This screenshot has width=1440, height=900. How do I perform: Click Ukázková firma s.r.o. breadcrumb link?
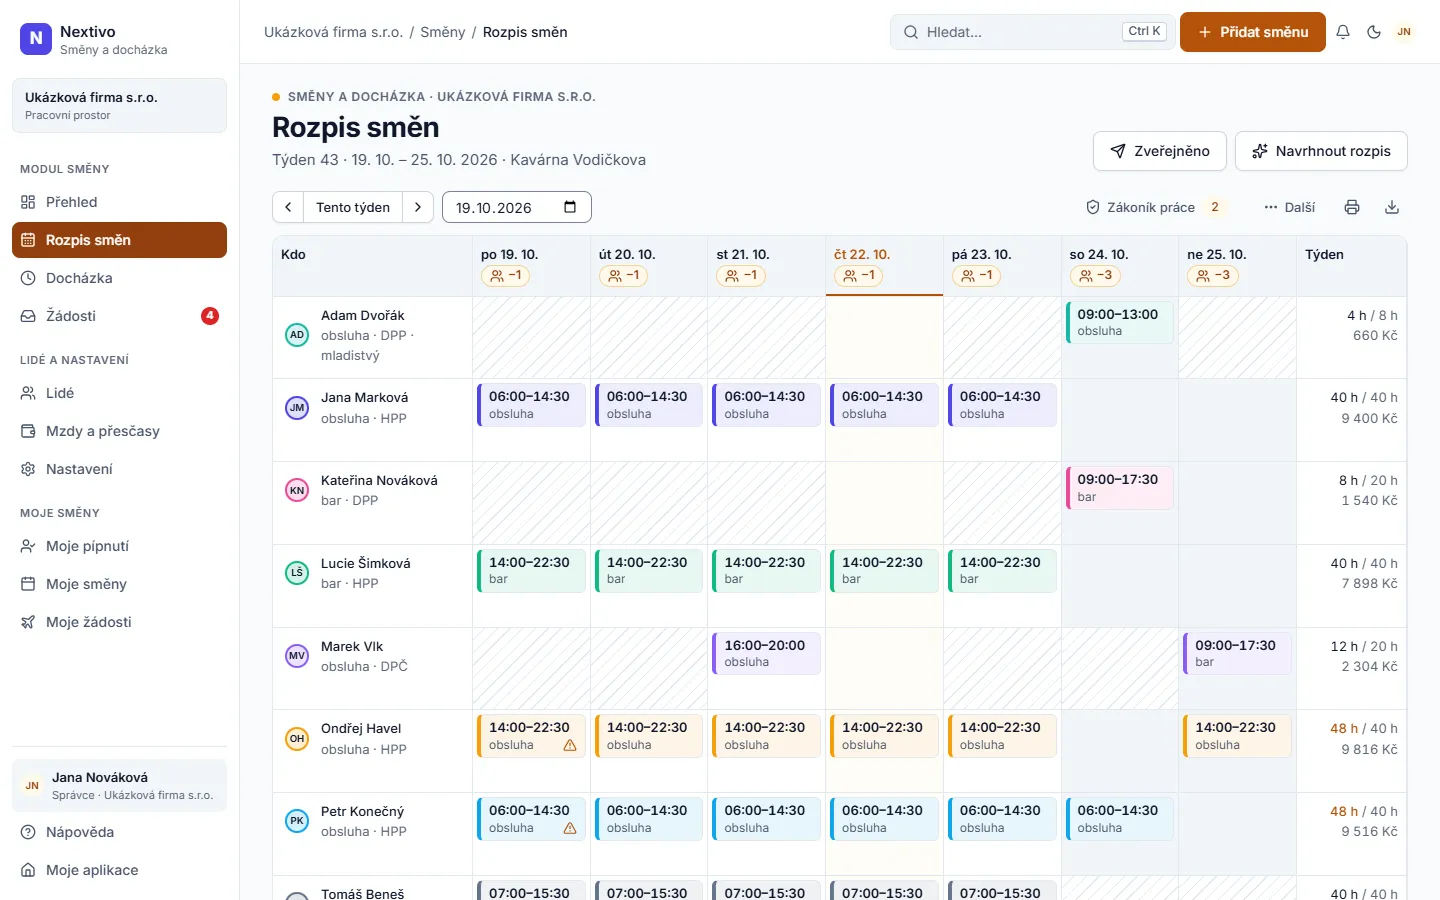[333, 32]
